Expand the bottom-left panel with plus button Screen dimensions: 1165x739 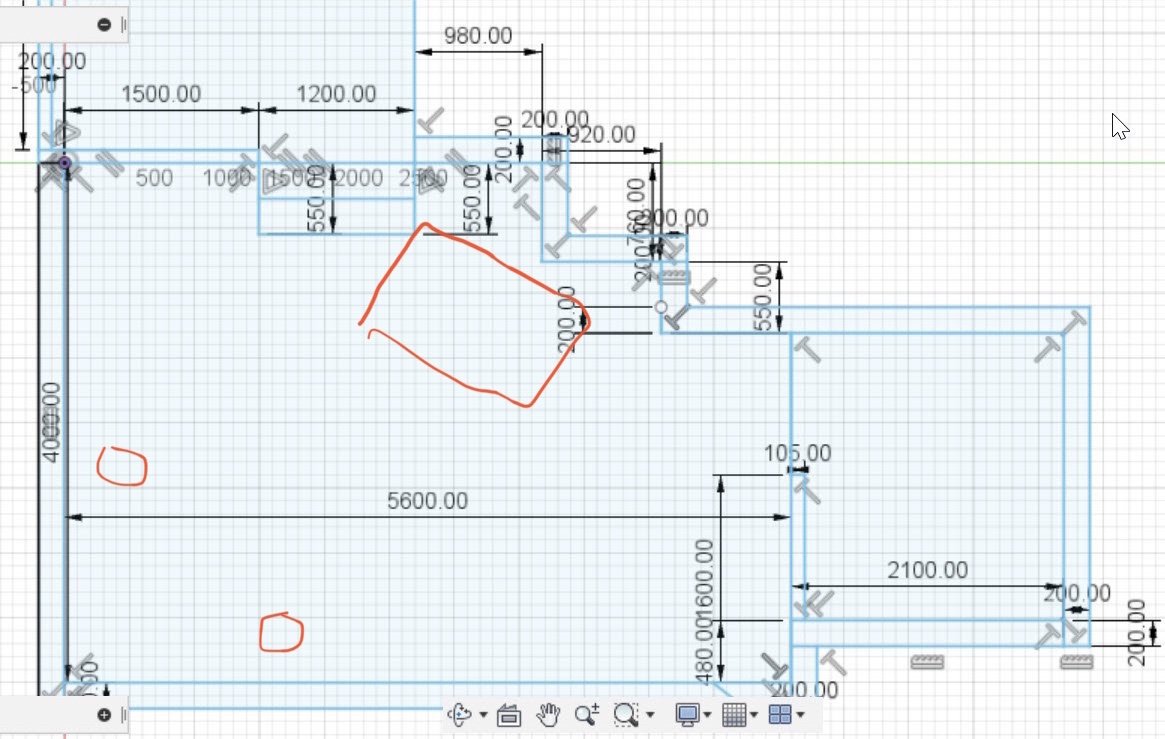104,714
